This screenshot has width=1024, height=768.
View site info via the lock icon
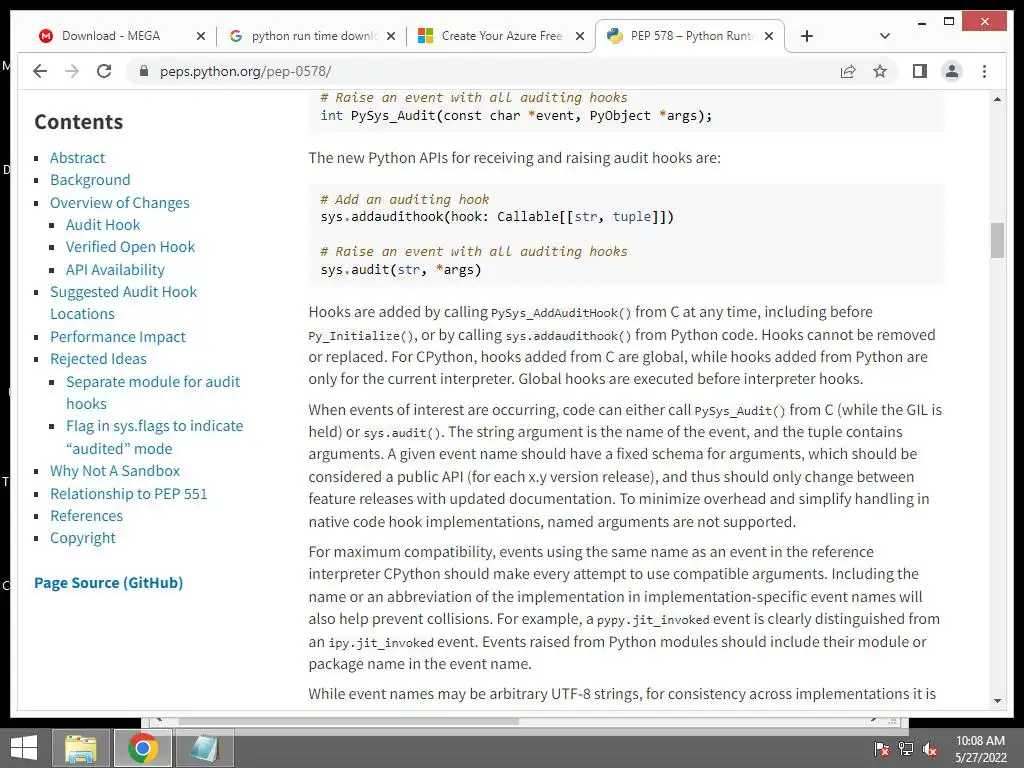(x=144, y=71)
